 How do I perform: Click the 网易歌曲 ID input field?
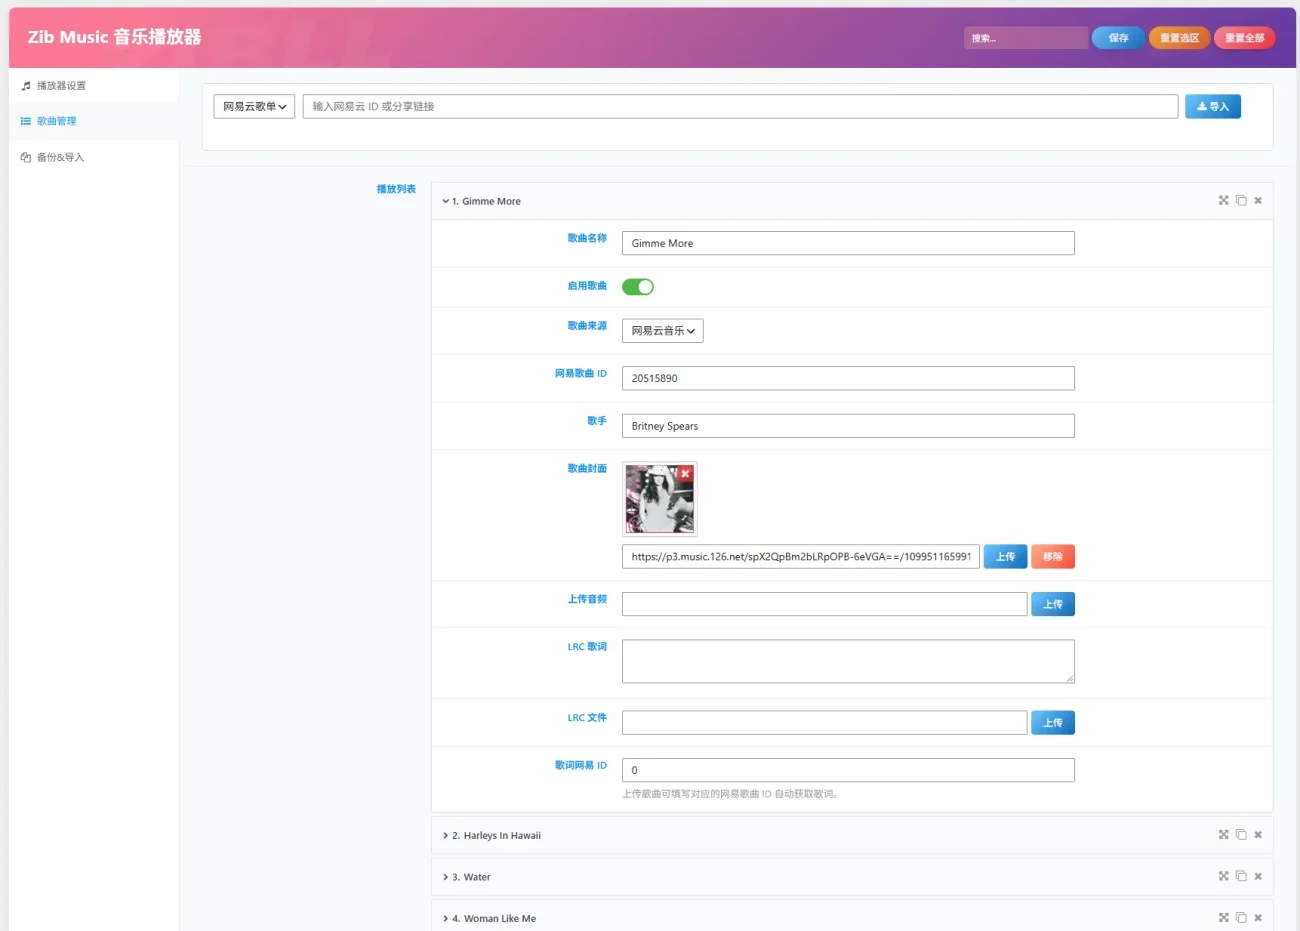coord(848,378)
